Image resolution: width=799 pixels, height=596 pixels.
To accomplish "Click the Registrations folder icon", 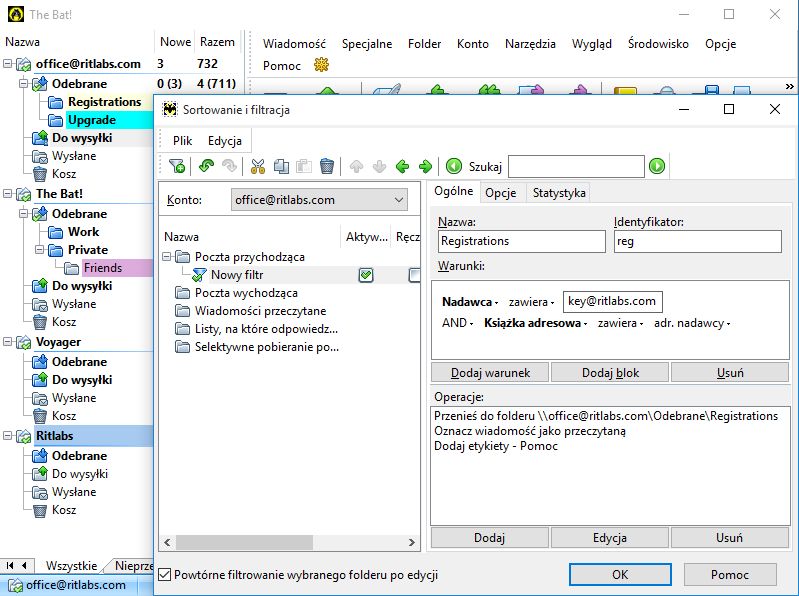I will point(56,102).
